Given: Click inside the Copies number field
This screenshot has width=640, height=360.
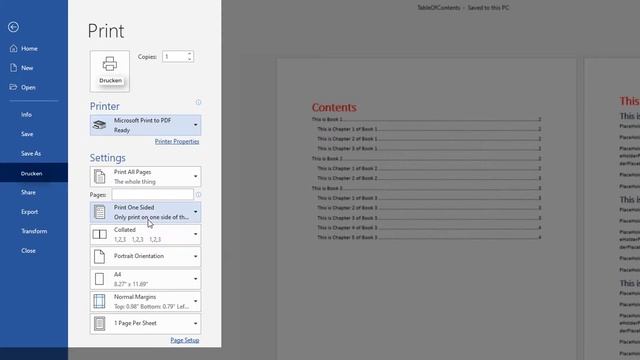Looking at the screenshot, I should click(x=174, y=57).
